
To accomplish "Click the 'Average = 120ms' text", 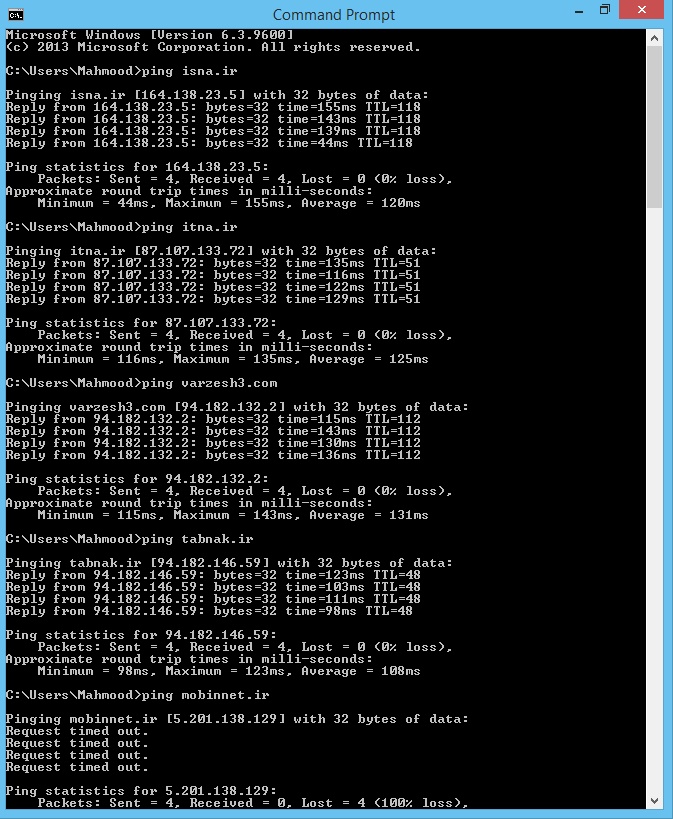I will tap(361, 203).
